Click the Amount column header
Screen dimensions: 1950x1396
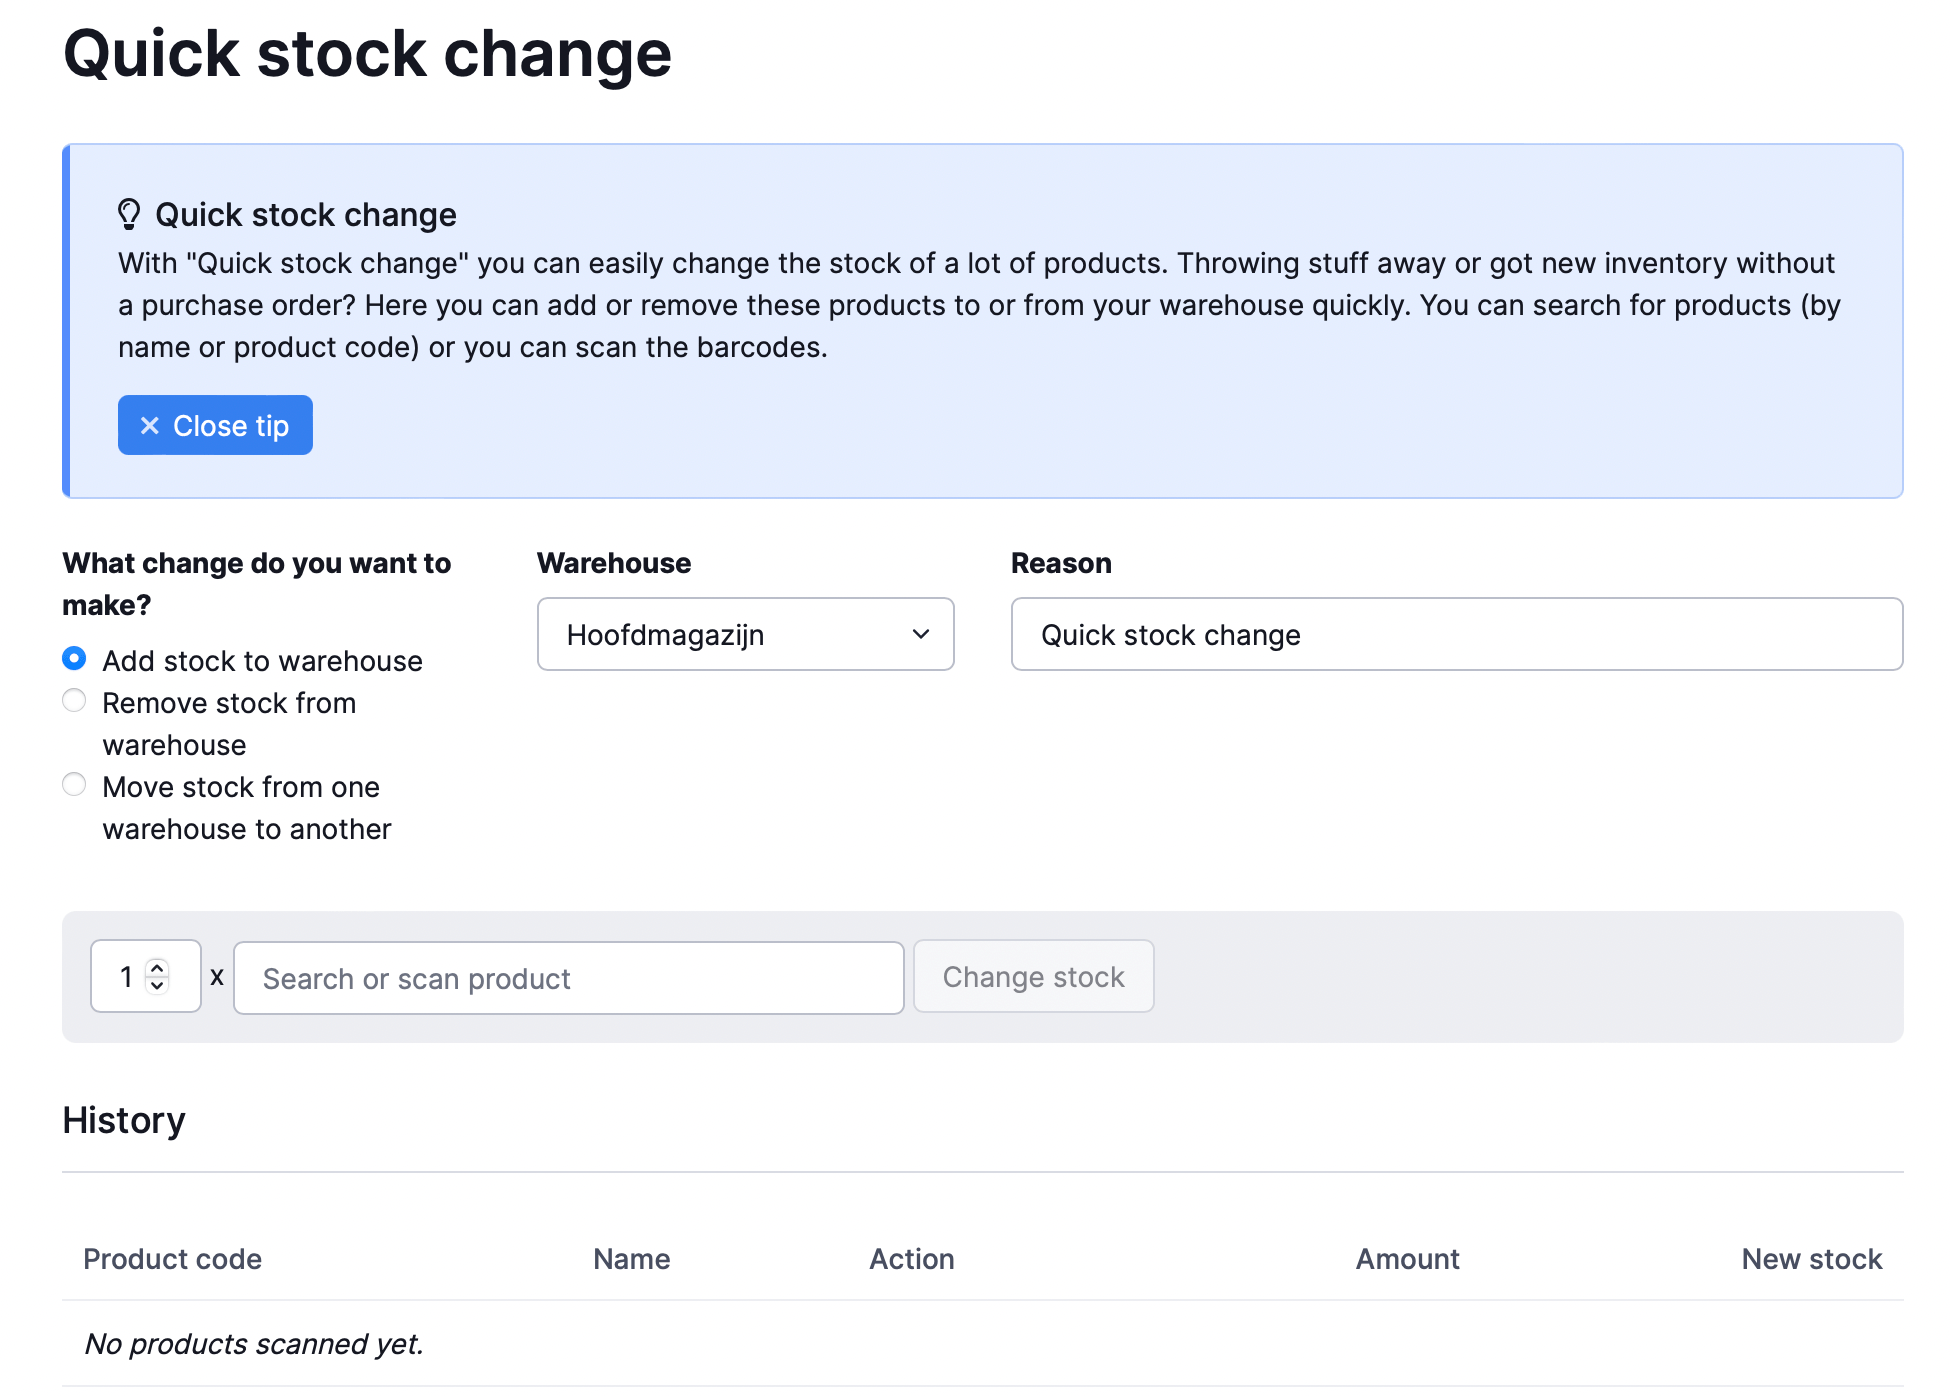[1407, 1259]
